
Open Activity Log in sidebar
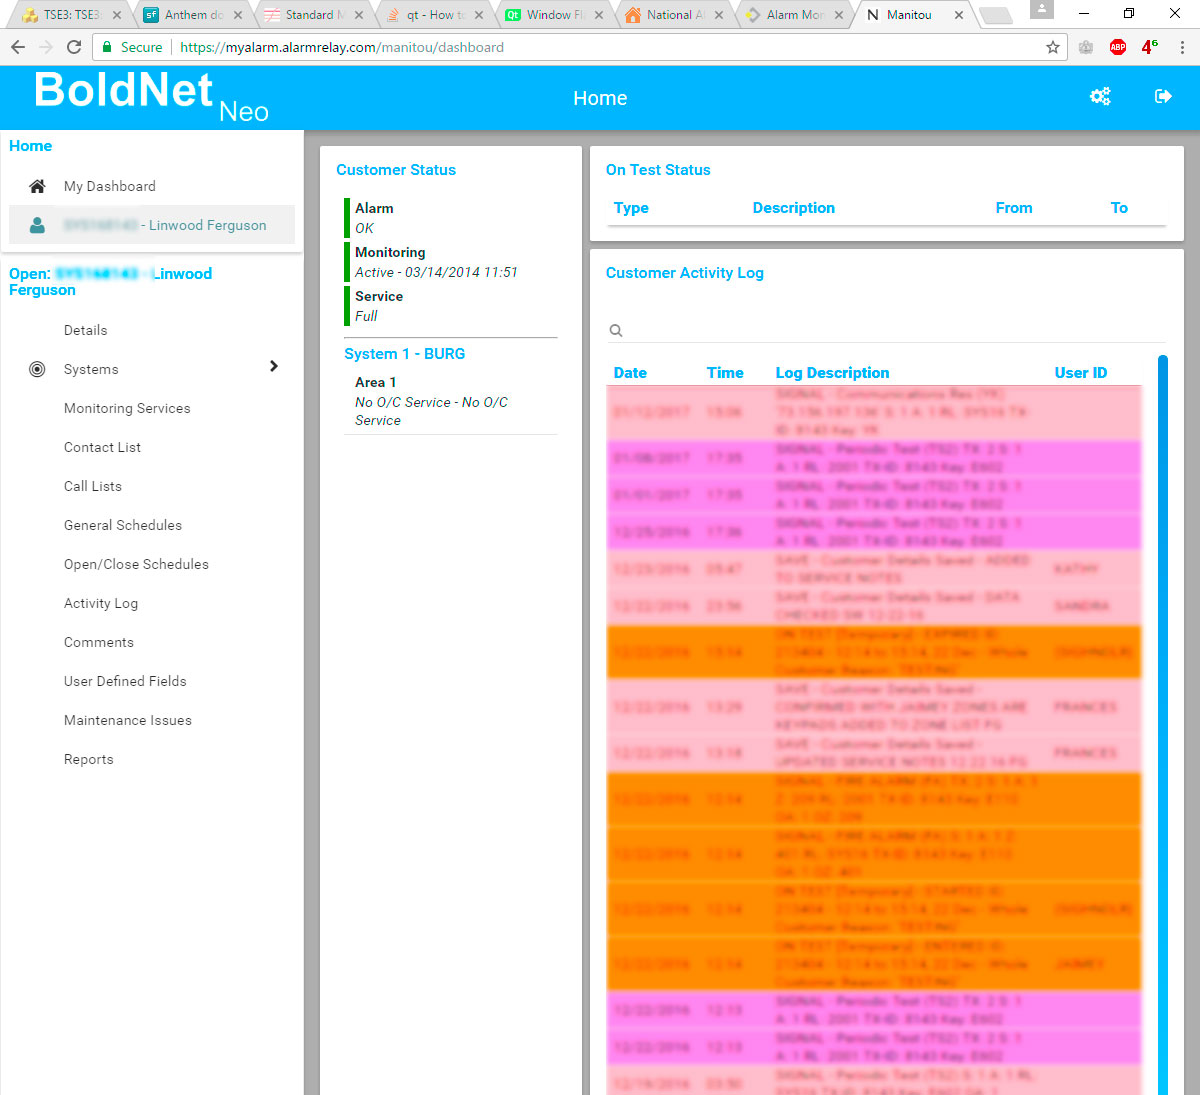point(101,603)
